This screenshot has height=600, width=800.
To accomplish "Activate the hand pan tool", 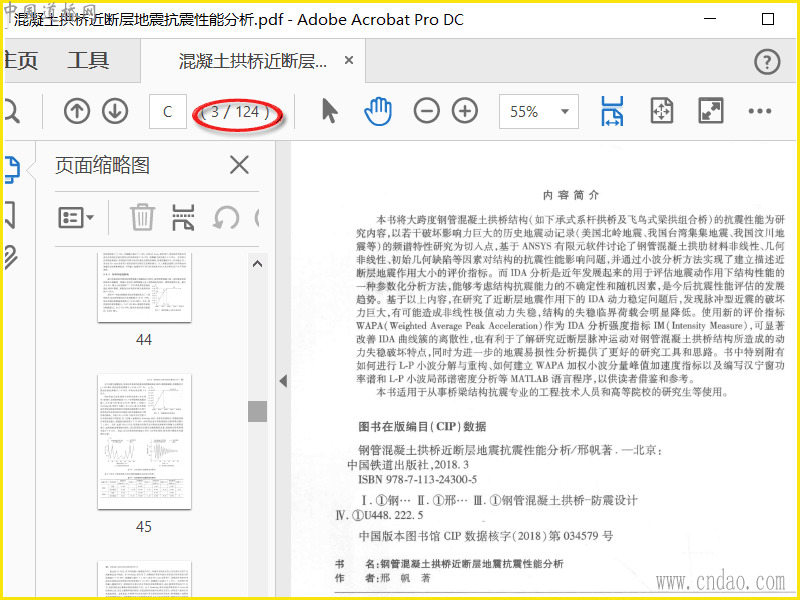I will point(378,111).
